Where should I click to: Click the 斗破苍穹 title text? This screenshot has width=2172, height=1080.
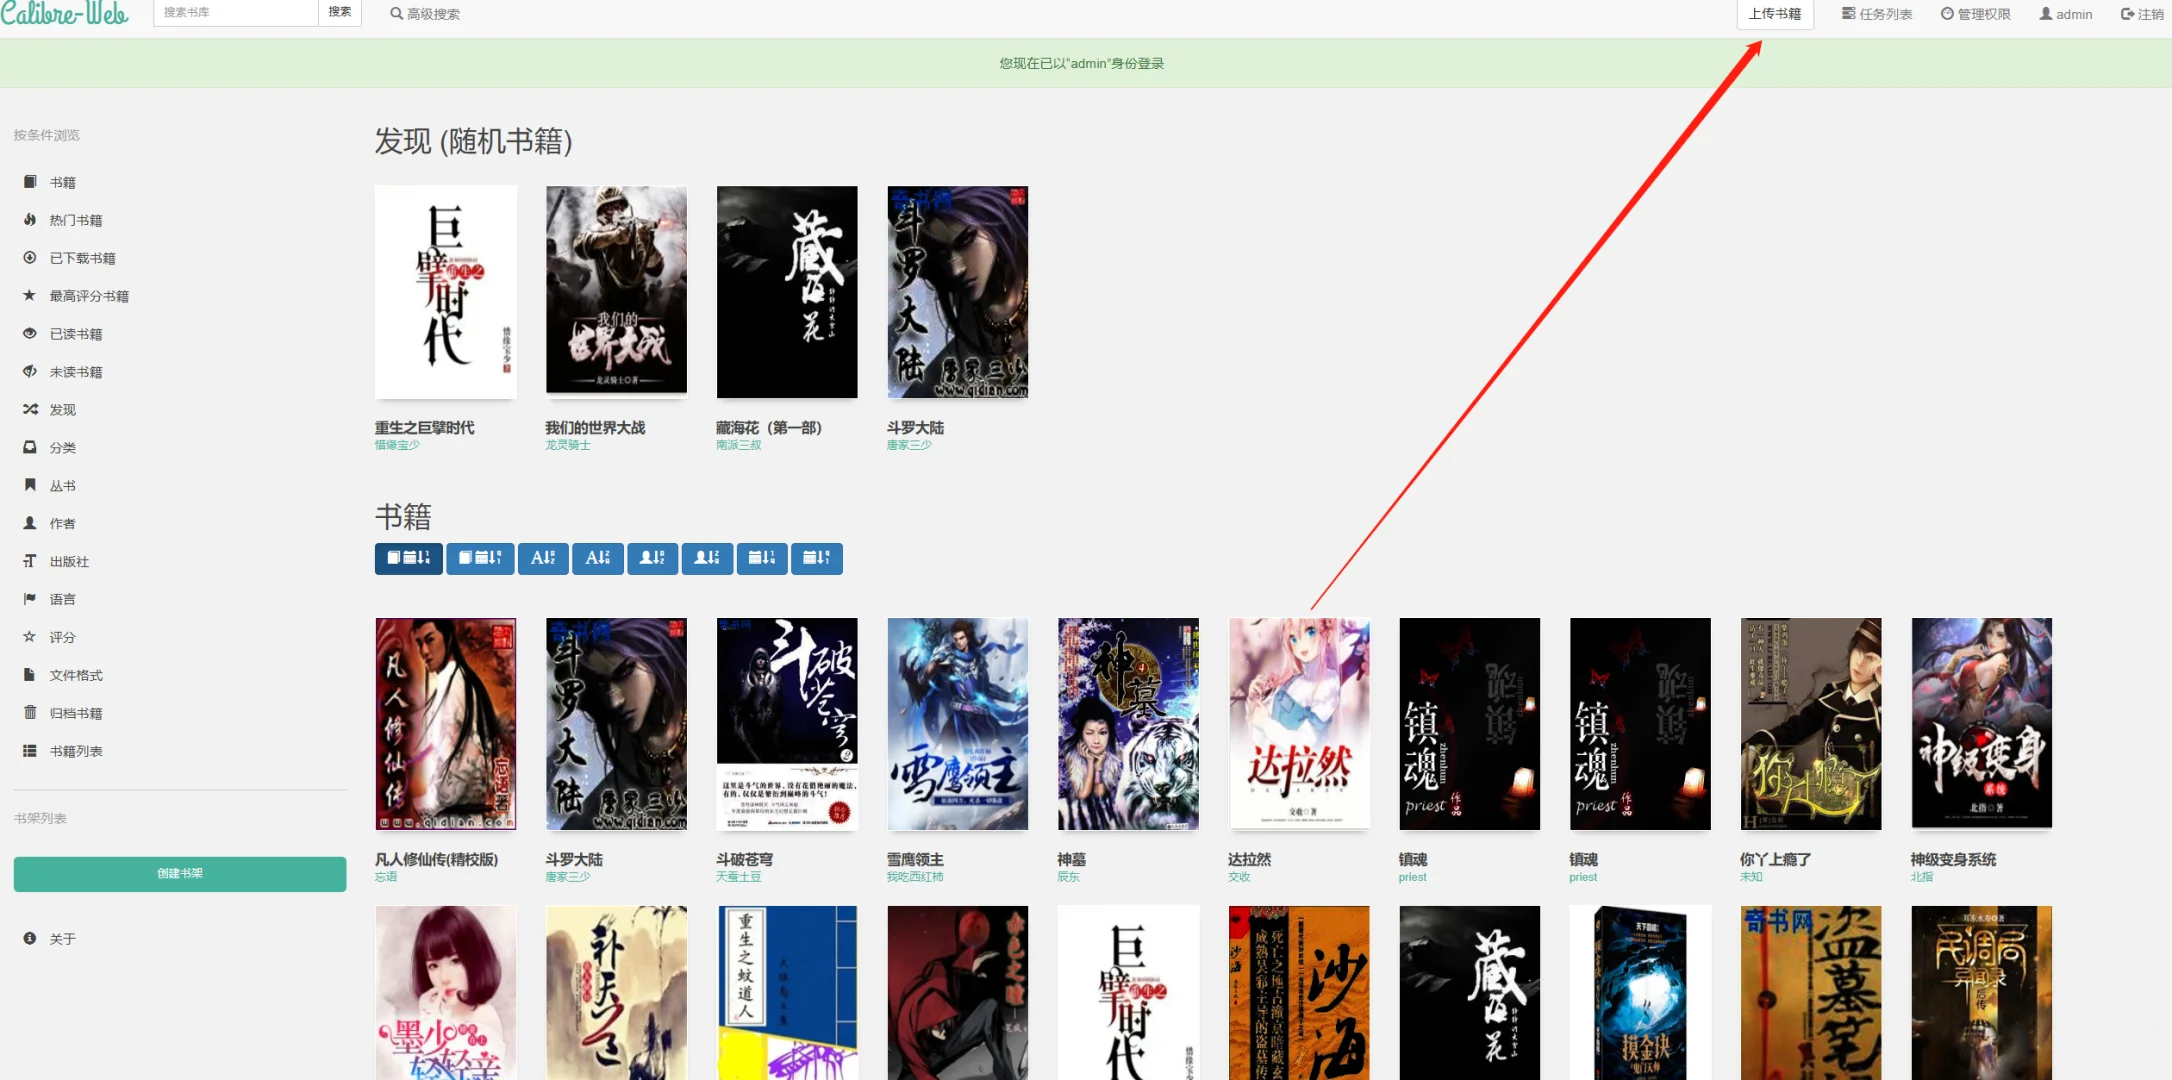pos(744,859)
